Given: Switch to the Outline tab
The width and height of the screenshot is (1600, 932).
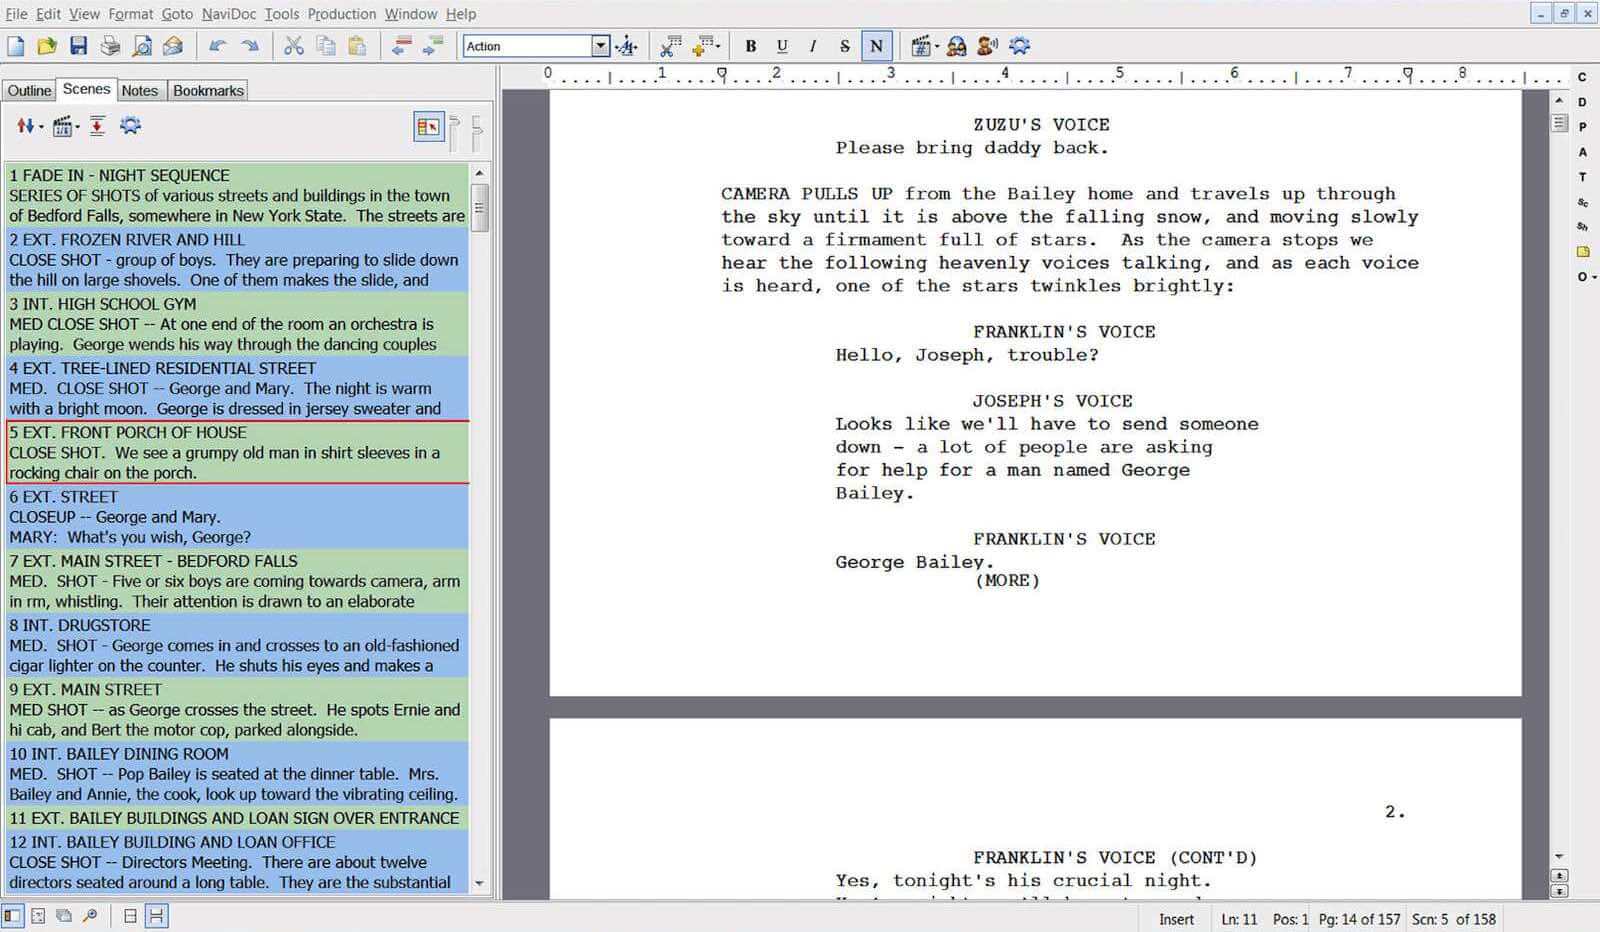Looking at the screenshot, I should (29, 90).
